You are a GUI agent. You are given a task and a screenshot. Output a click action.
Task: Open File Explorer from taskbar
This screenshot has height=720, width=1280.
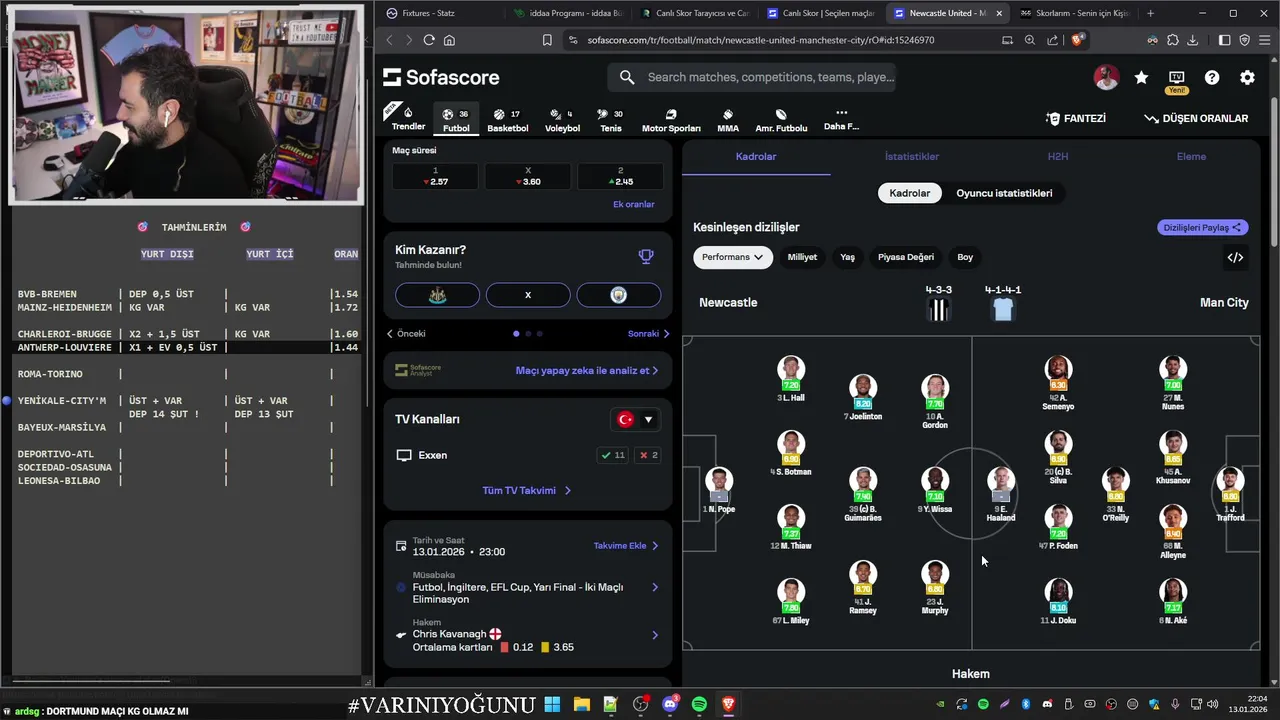tap(581, 704)
